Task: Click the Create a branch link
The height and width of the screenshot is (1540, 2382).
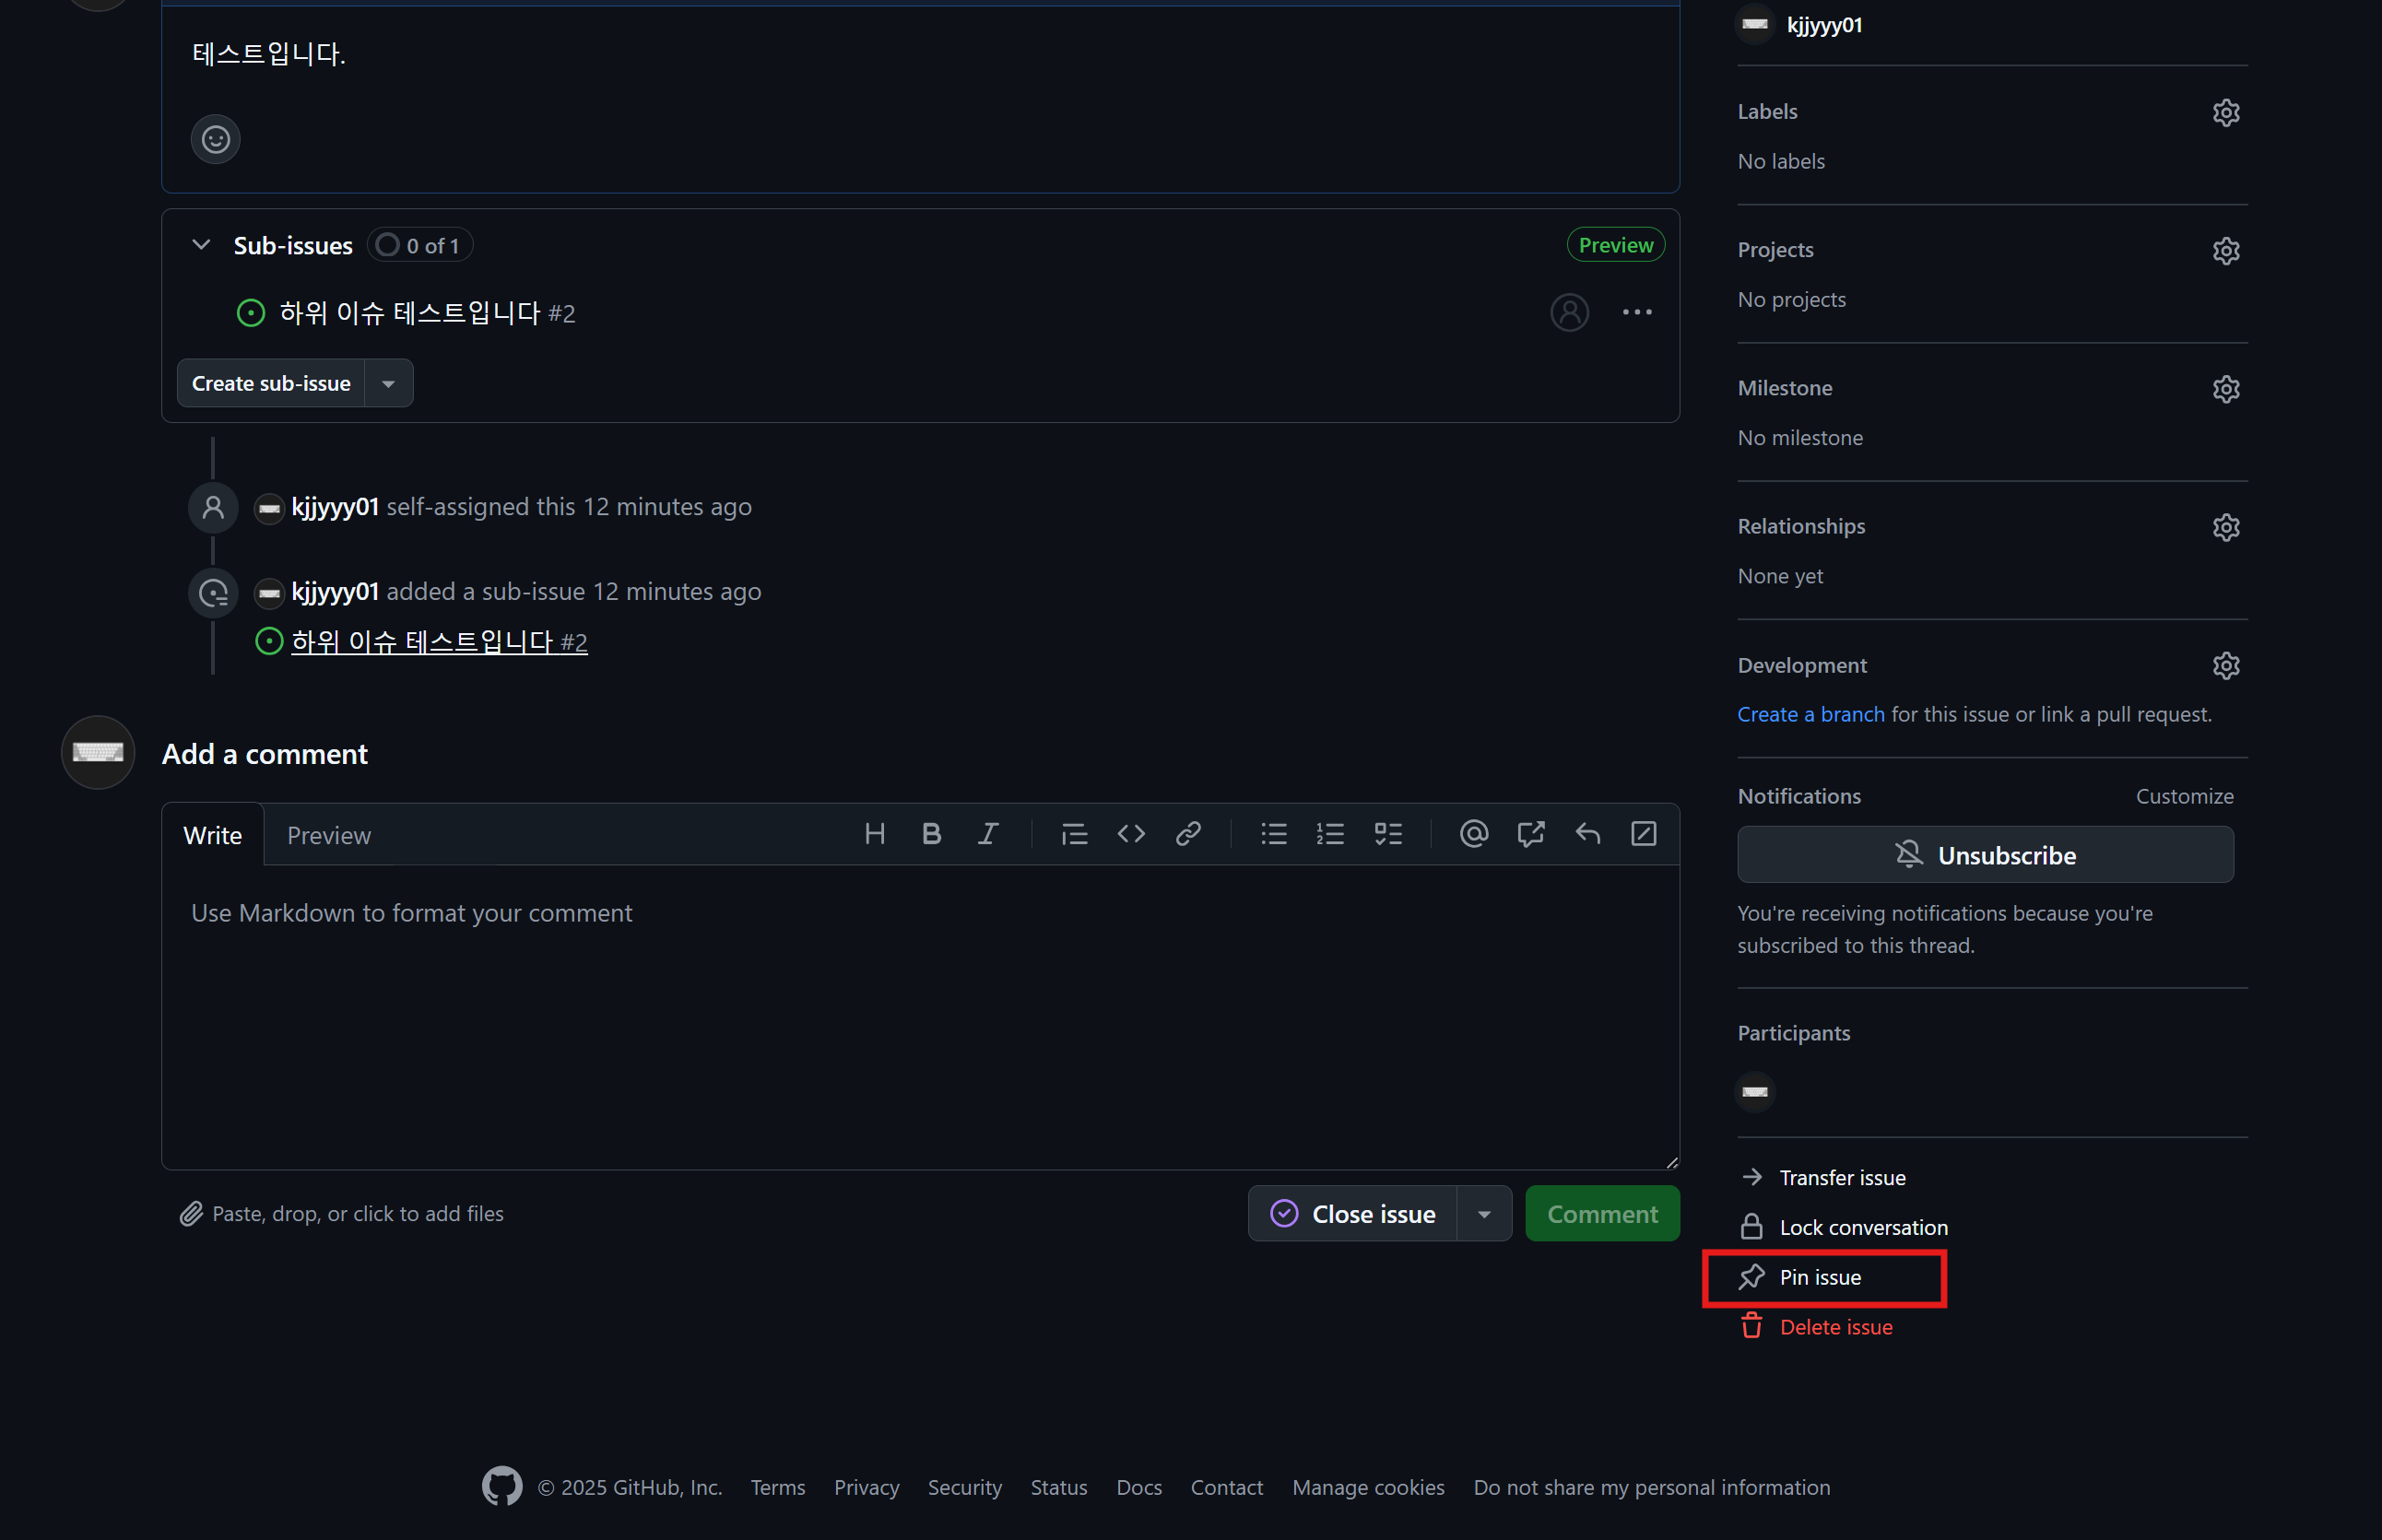Action: click(x=1810, y=714)
